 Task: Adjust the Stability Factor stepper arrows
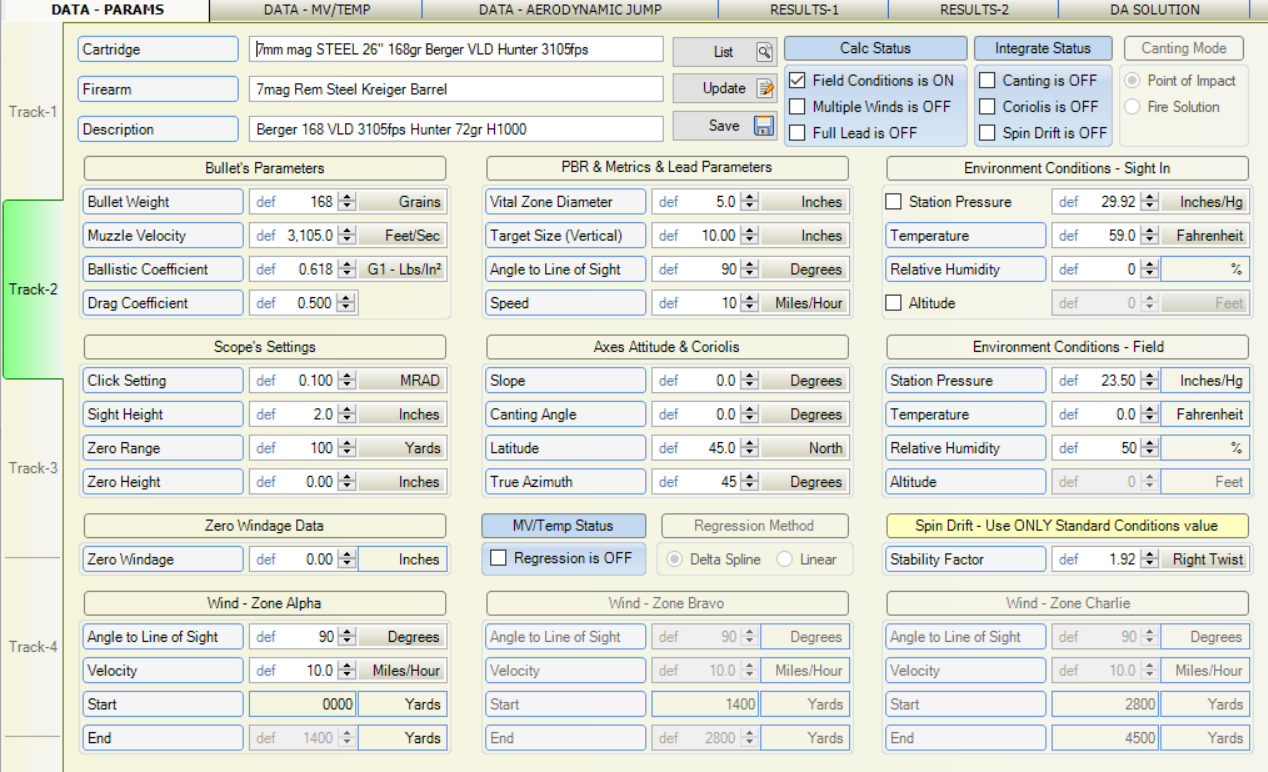1149,559
